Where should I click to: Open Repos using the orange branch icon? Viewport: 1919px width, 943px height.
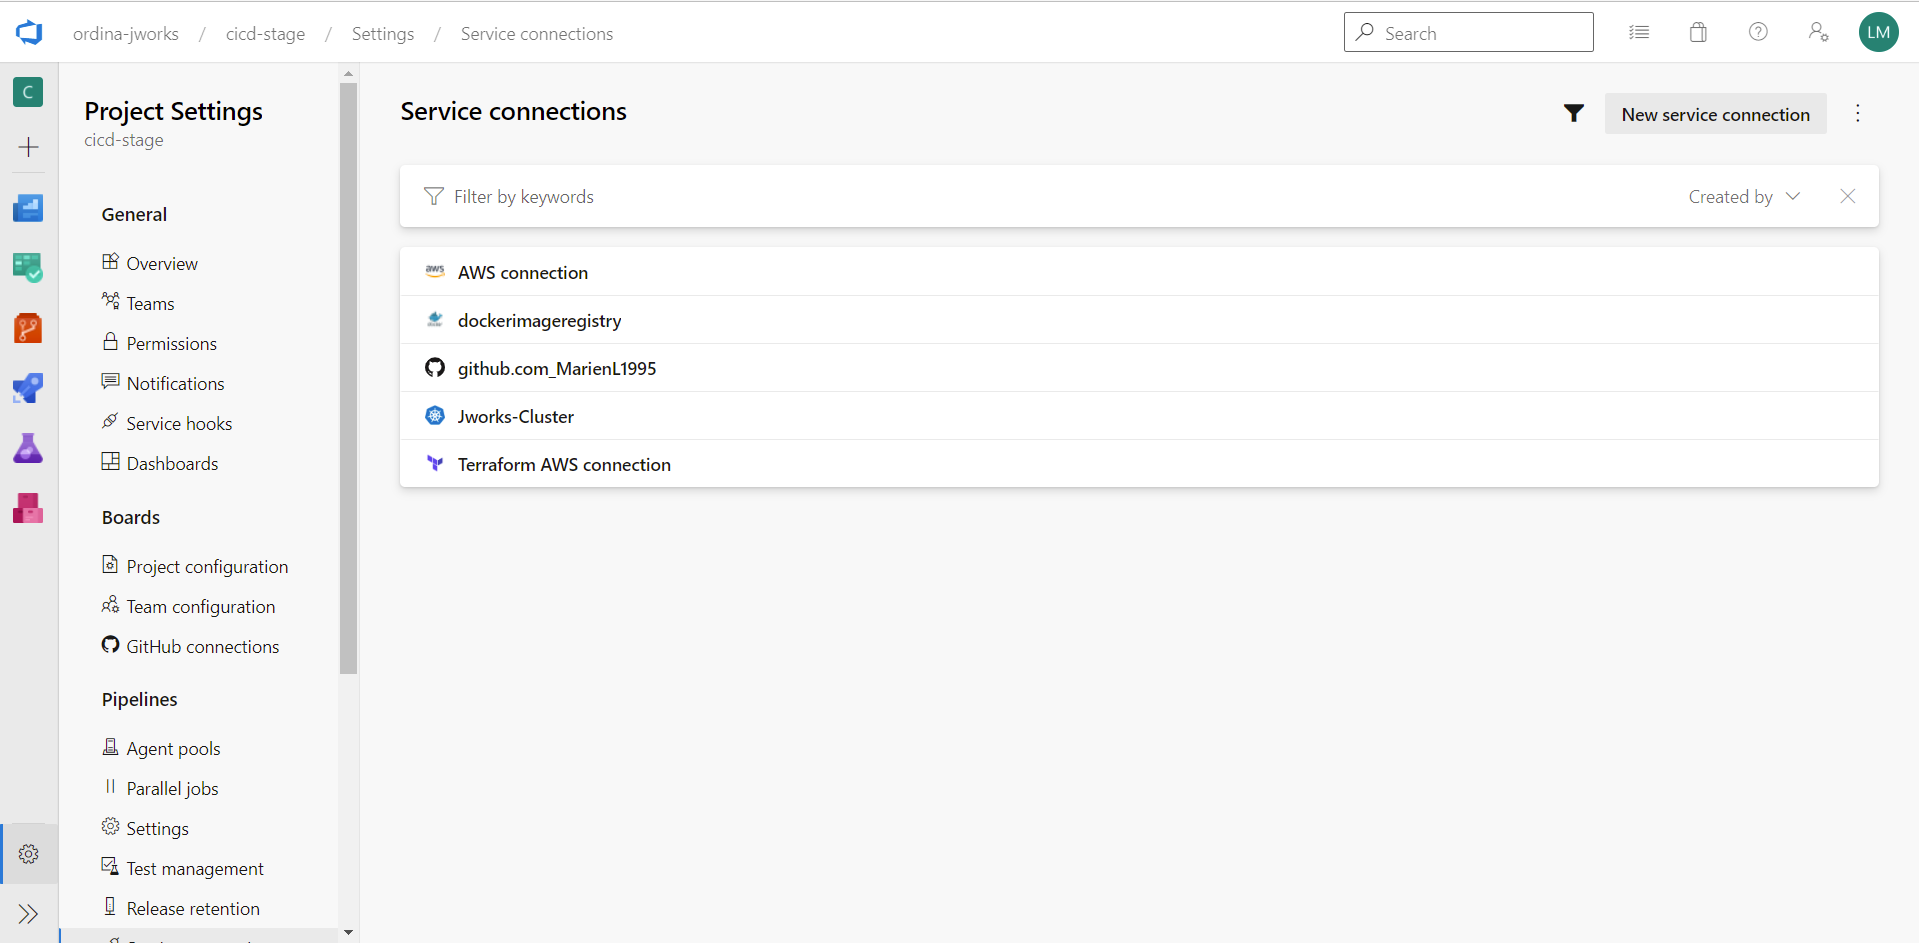[27, 328]
